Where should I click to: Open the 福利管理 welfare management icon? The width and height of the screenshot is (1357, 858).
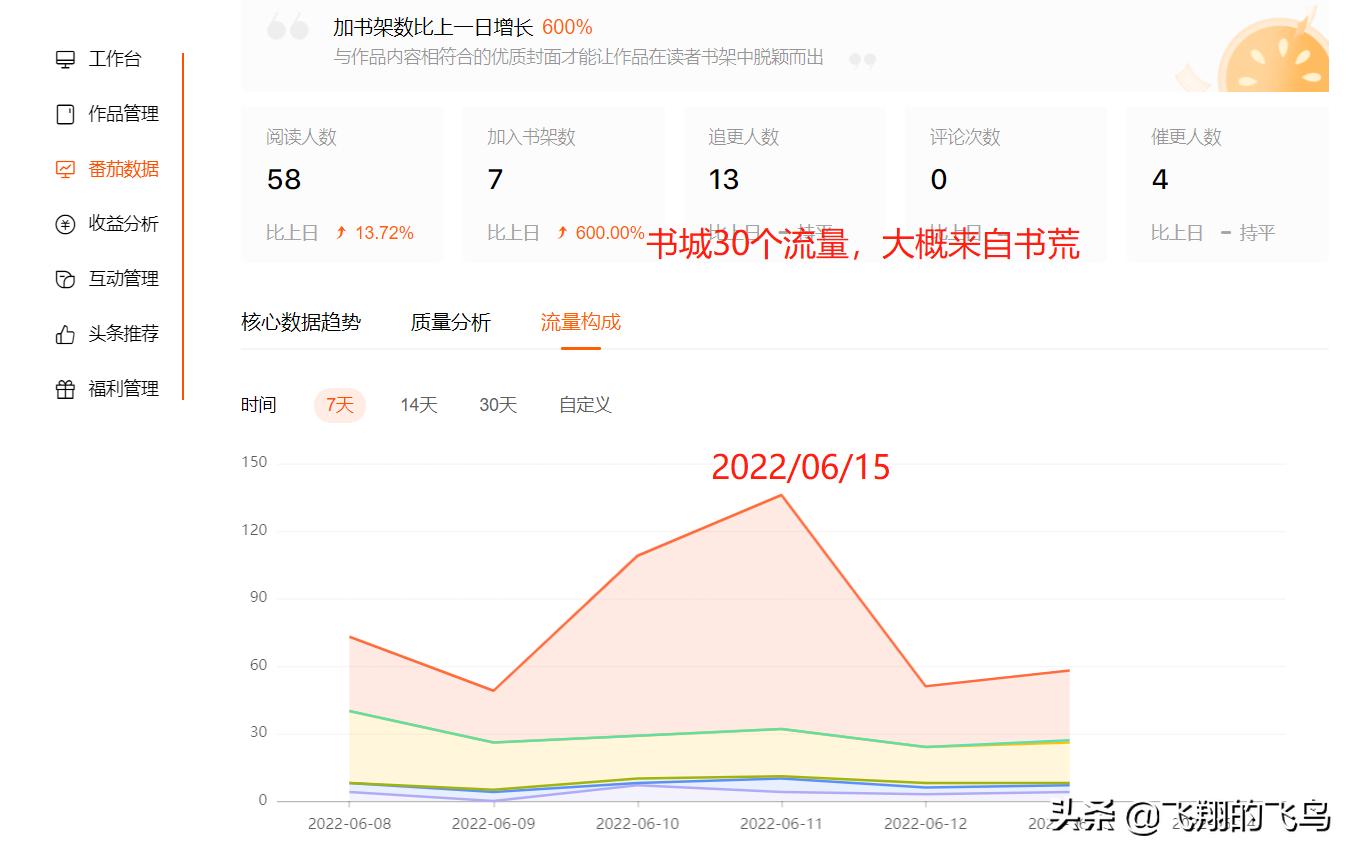pos(64,388)
